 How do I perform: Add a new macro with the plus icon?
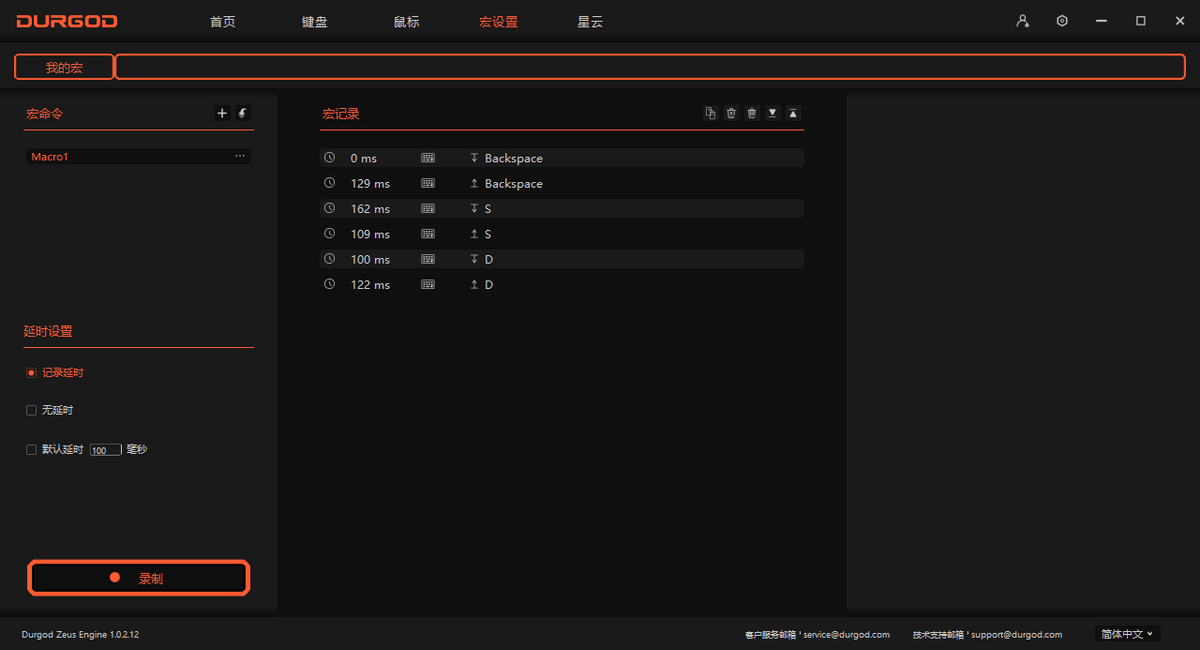point(222,113)
